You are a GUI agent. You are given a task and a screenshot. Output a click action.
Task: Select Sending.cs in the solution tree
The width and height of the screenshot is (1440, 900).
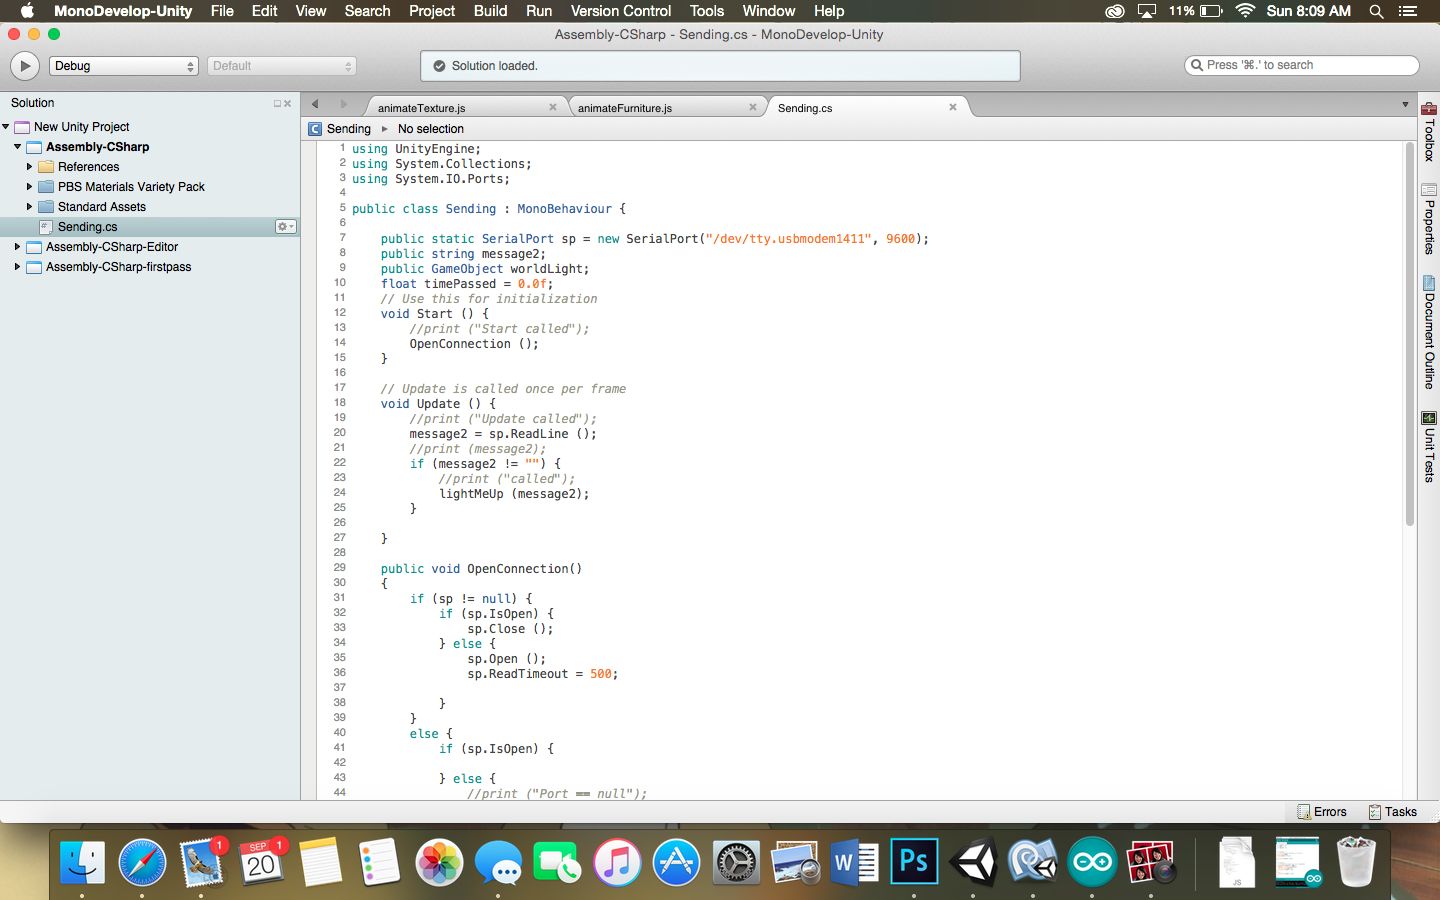tap(150, 227)
